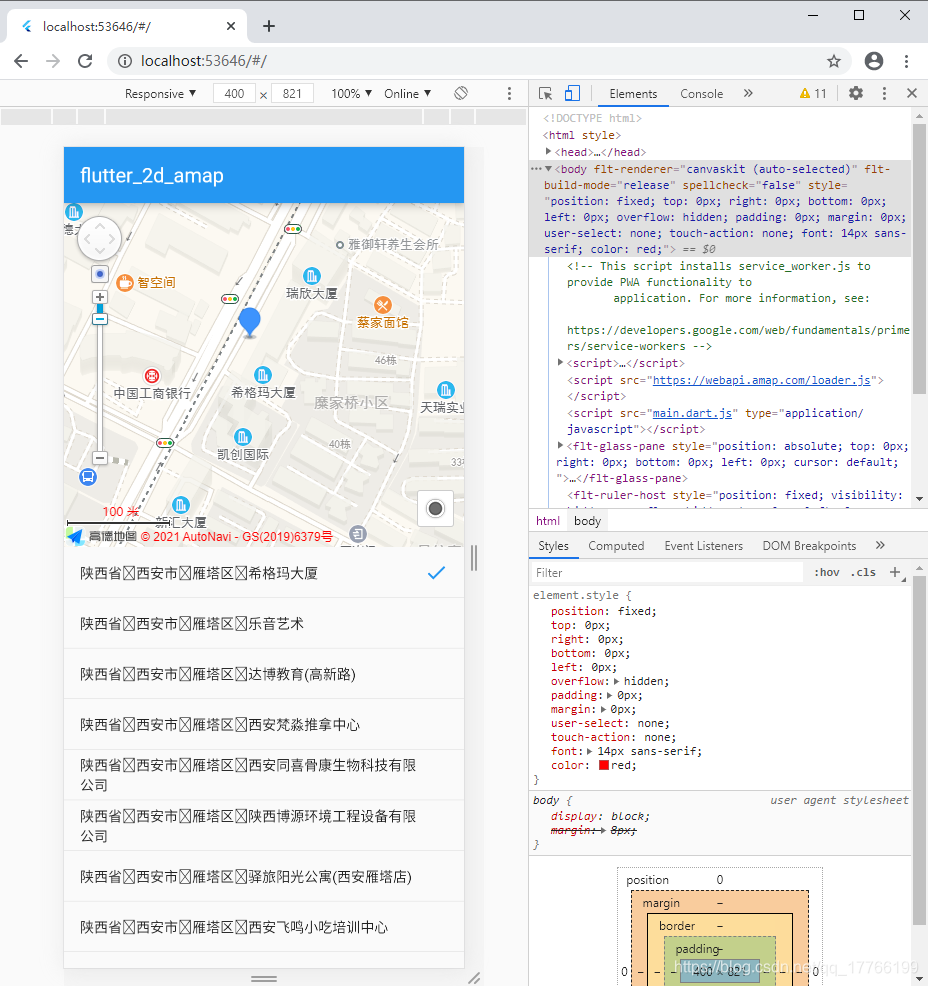
Task: Click the map zoom slider handle
Action: (x=99, y=319)
